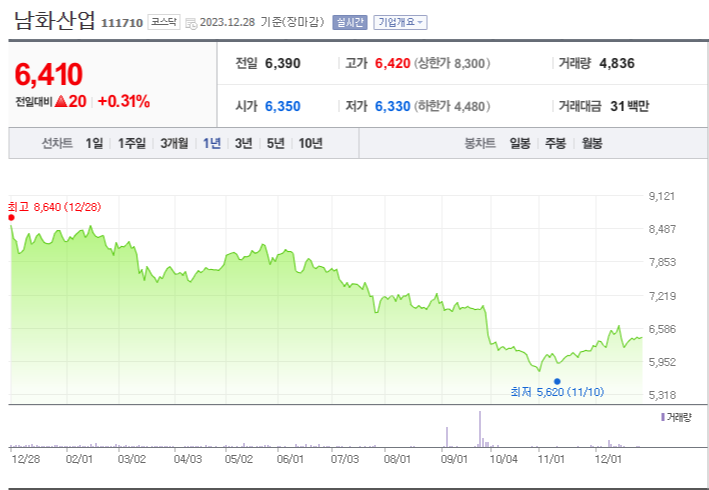Image resolution: width=709 pixels, height=490 pixels.
Task: Click the 12/28 x-axis date label
Action: click(26, 459)
